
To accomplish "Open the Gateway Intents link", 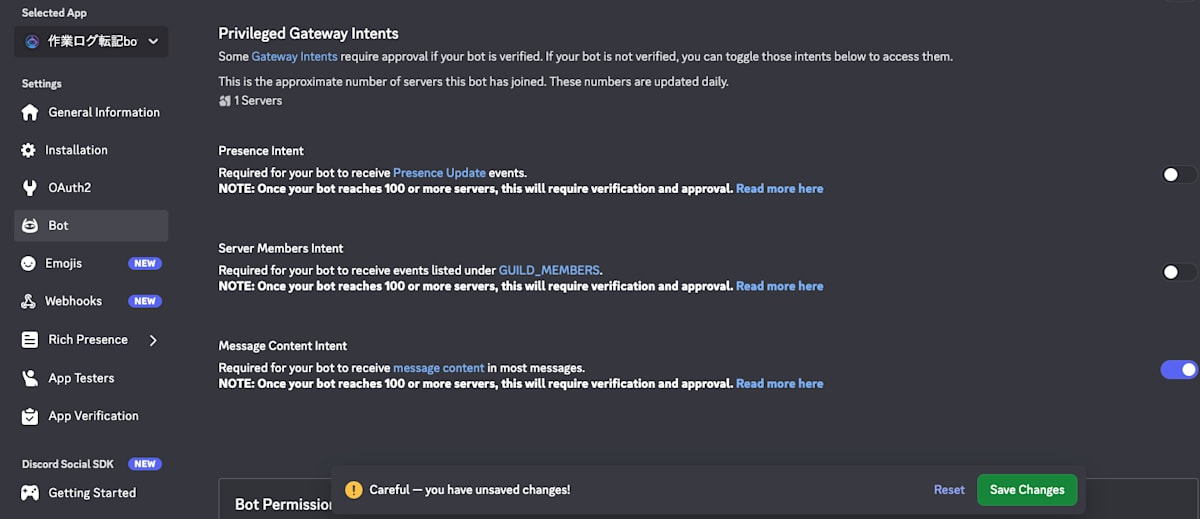I will 294,57.
